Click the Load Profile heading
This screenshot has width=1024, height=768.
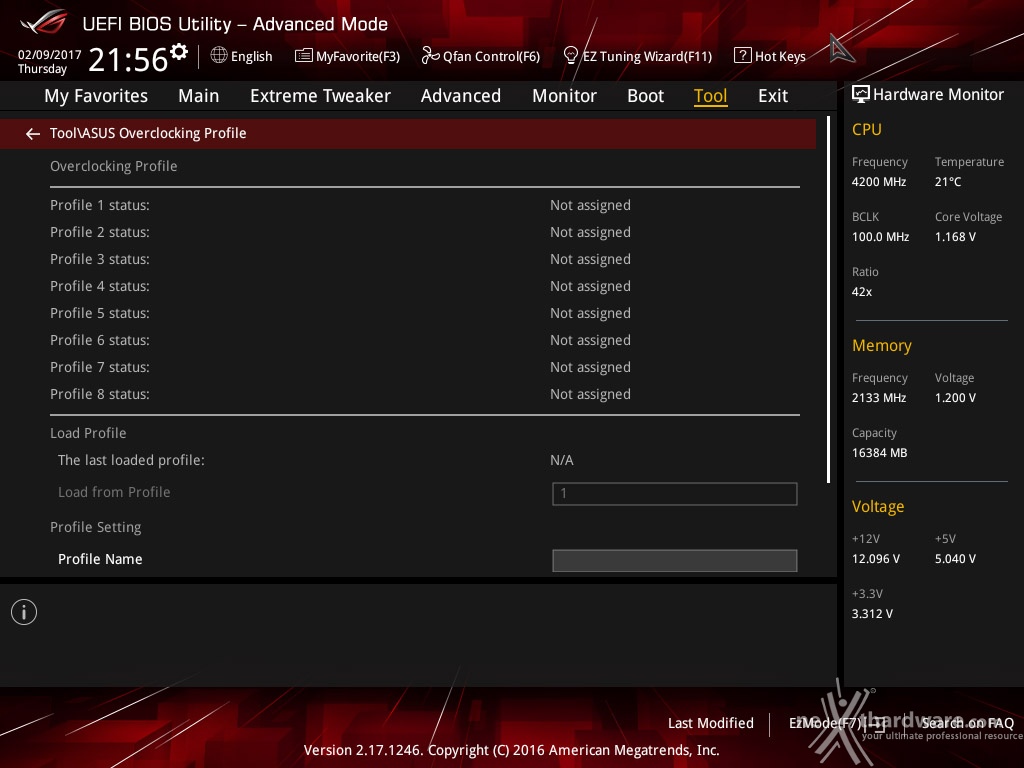[x=88, y=433]
